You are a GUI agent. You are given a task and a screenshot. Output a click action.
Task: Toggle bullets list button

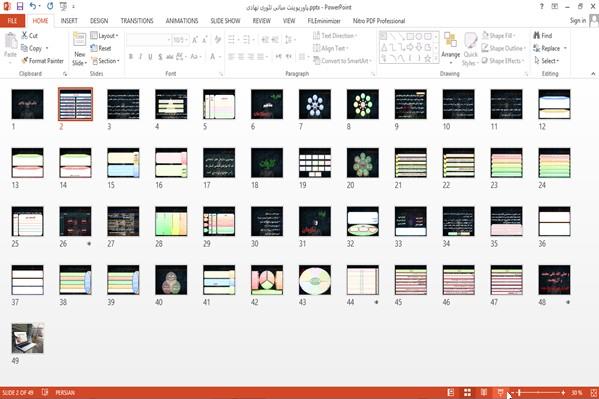(x=232, y=40)
